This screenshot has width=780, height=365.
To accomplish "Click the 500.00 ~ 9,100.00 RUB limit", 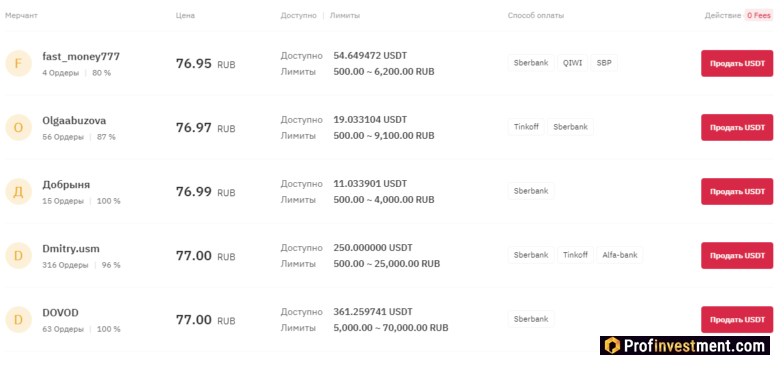I will (384, 136).
